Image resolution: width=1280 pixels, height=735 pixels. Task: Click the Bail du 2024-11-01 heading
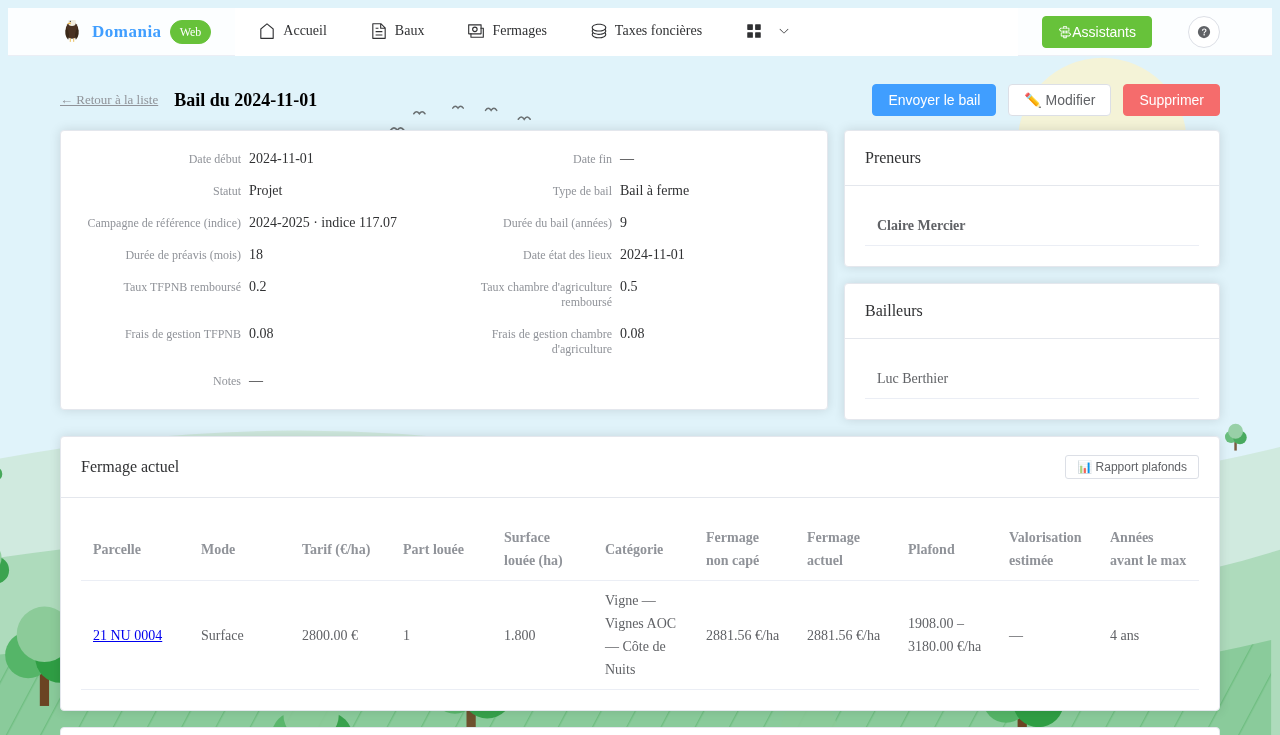(245, 100)
